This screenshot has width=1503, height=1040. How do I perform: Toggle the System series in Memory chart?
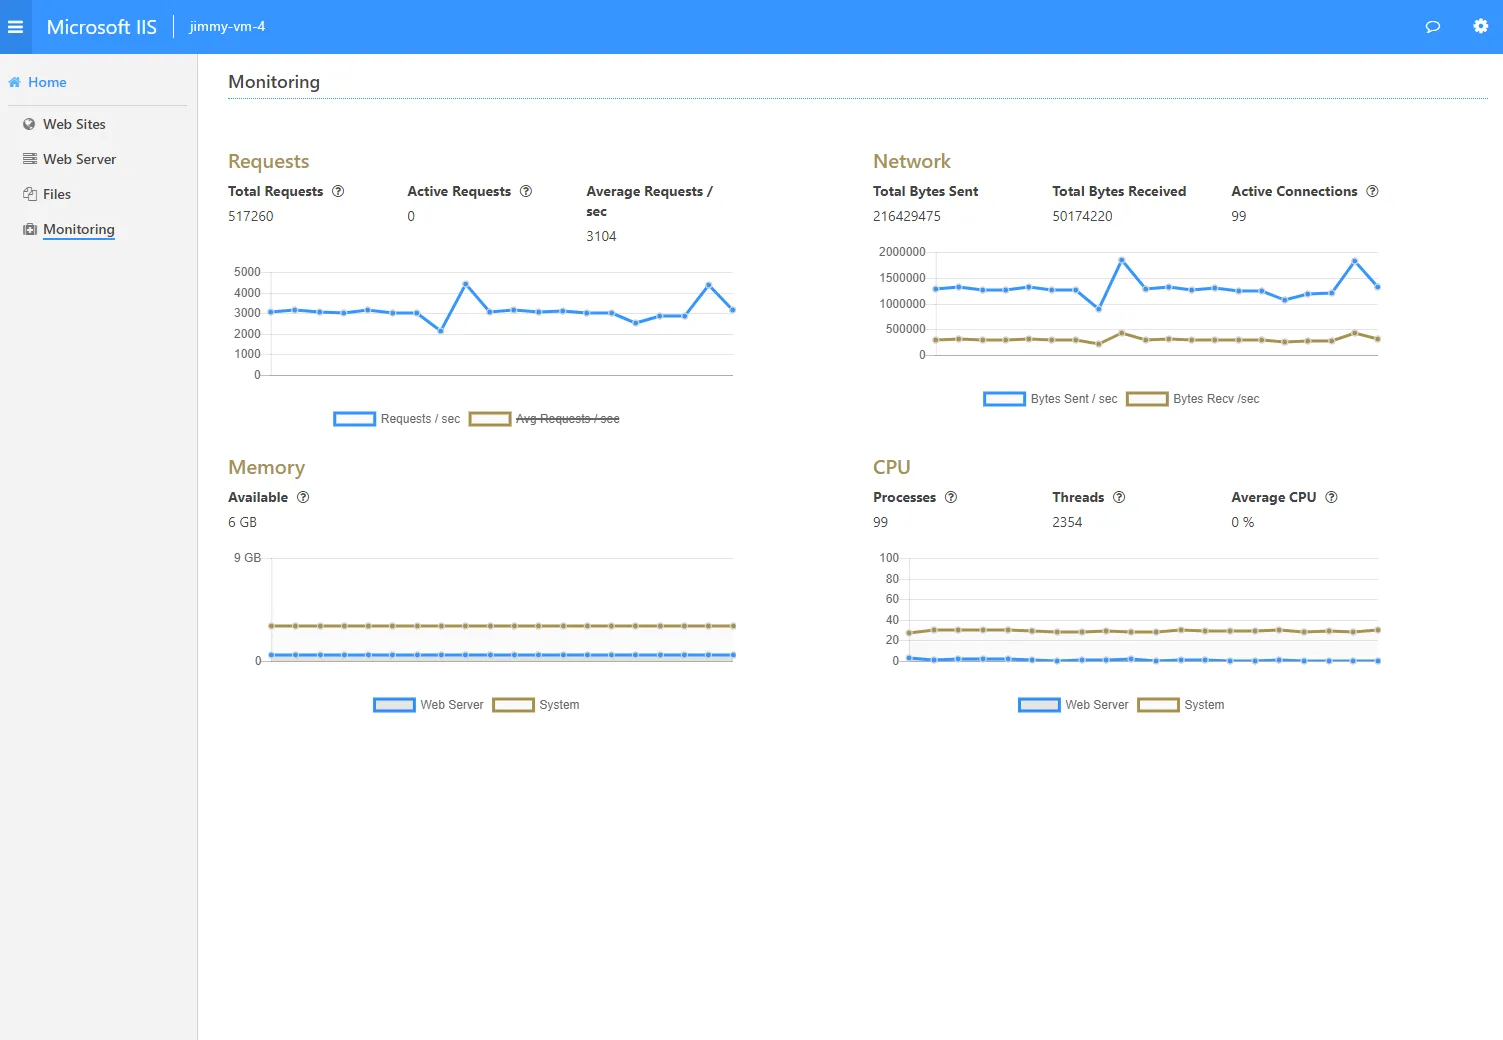tap(558, 704)
